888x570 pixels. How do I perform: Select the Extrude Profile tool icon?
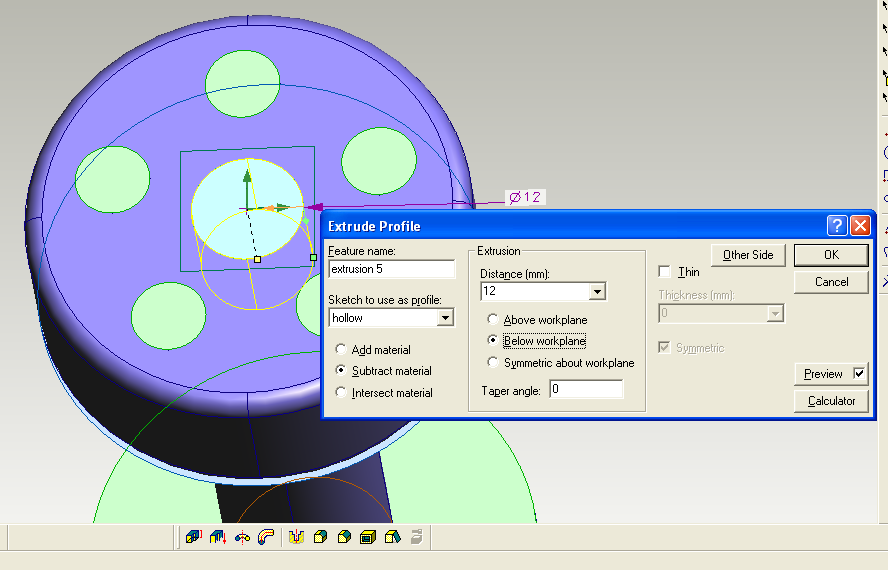click(x=194, y=537)
